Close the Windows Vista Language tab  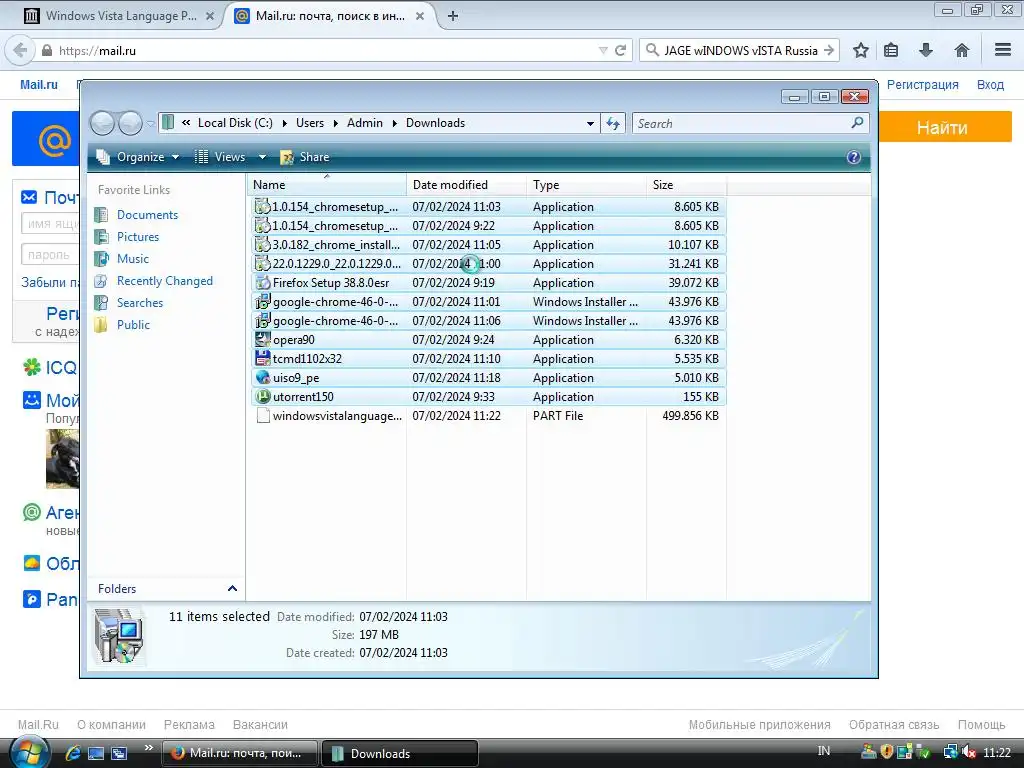tap(210, 16)
